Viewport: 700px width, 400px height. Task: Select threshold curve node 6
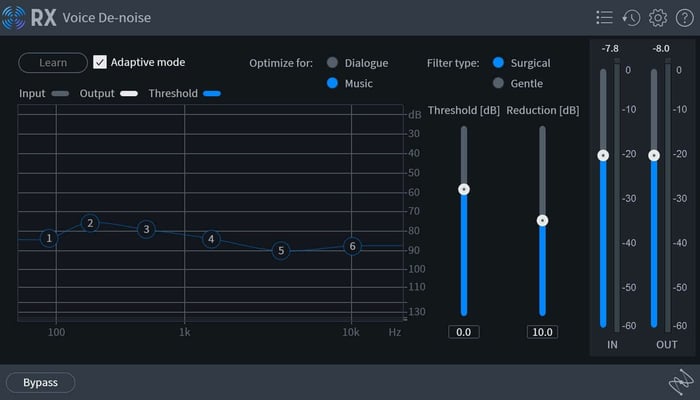(x=352, y=246)
